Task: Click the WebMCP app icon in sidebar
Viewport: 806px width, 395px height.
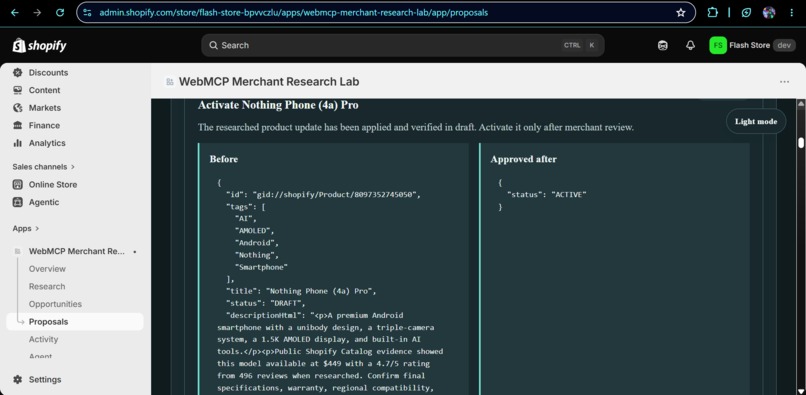Action: tap(17, 251)
